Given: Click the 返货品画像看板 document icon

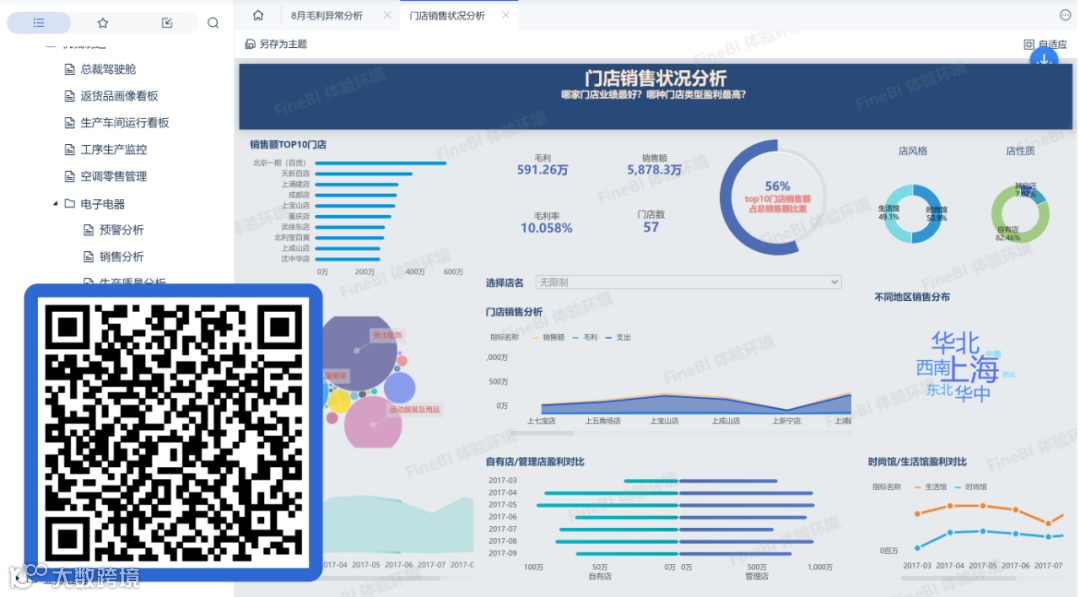Looking at the screenshot, I should (x=70, y=96).
